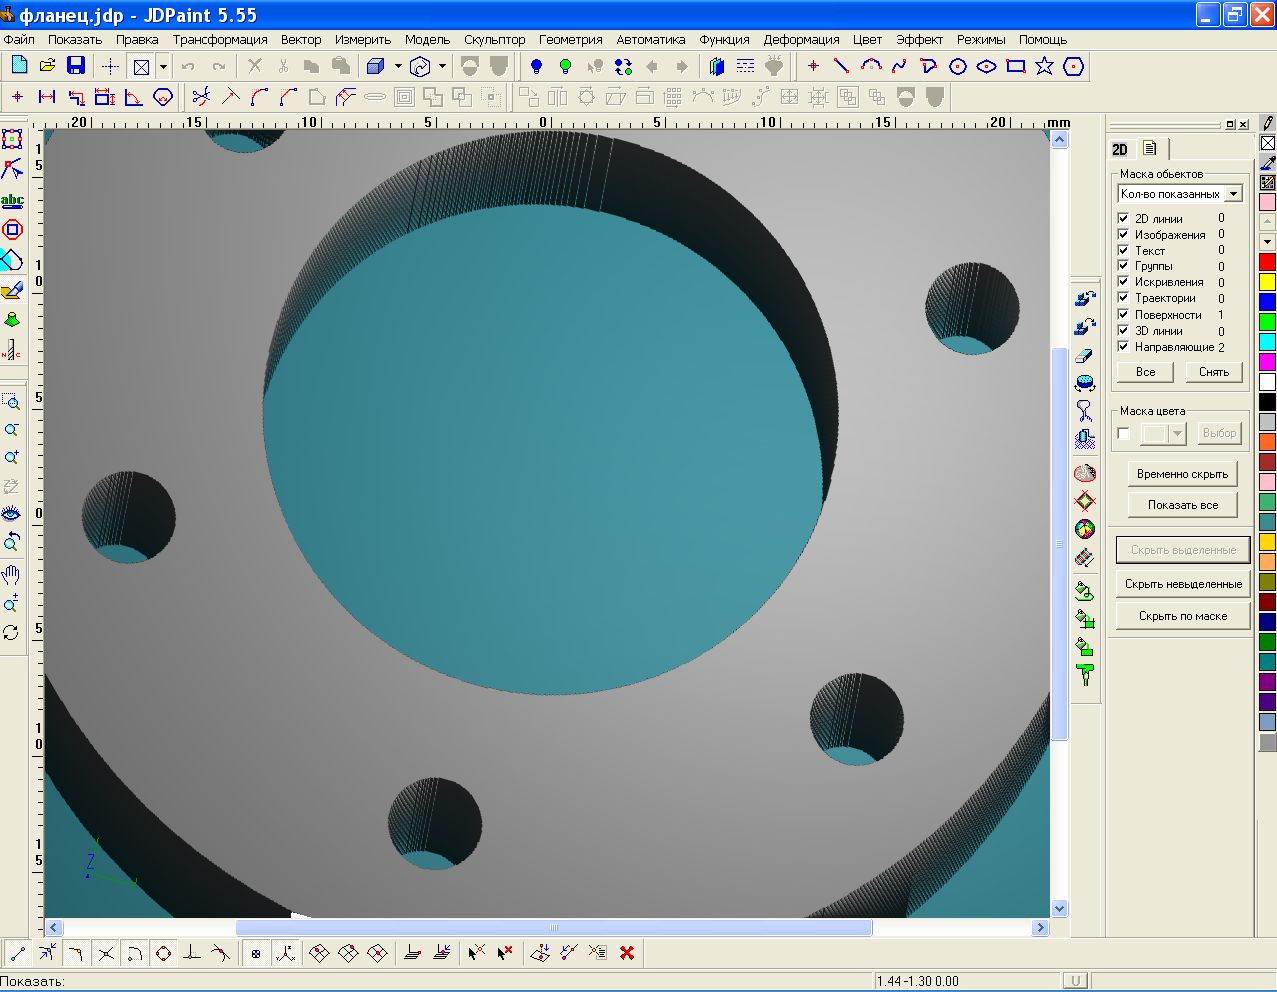Screen dimensions: 1277x992
Task: Pick the red color swatch
Action: (x=1267, y=262)
